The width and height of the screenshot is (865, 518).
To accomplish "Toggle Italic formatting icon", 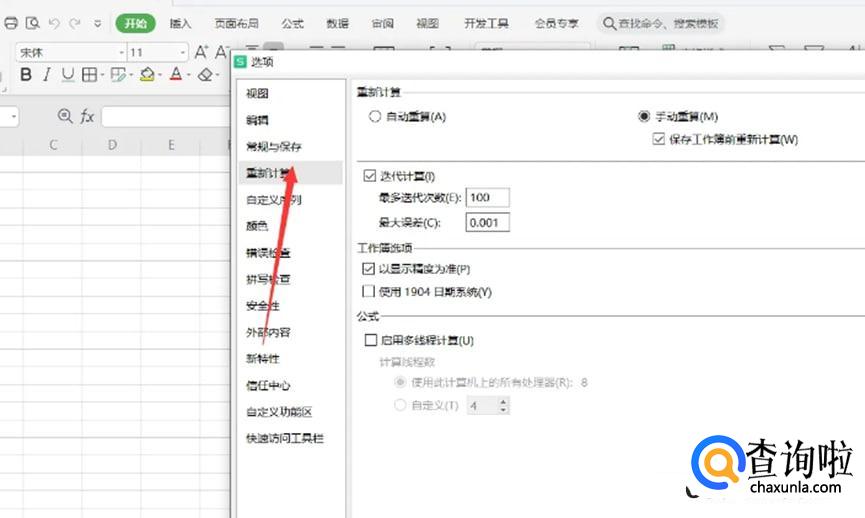I will (x=47, y=74).
